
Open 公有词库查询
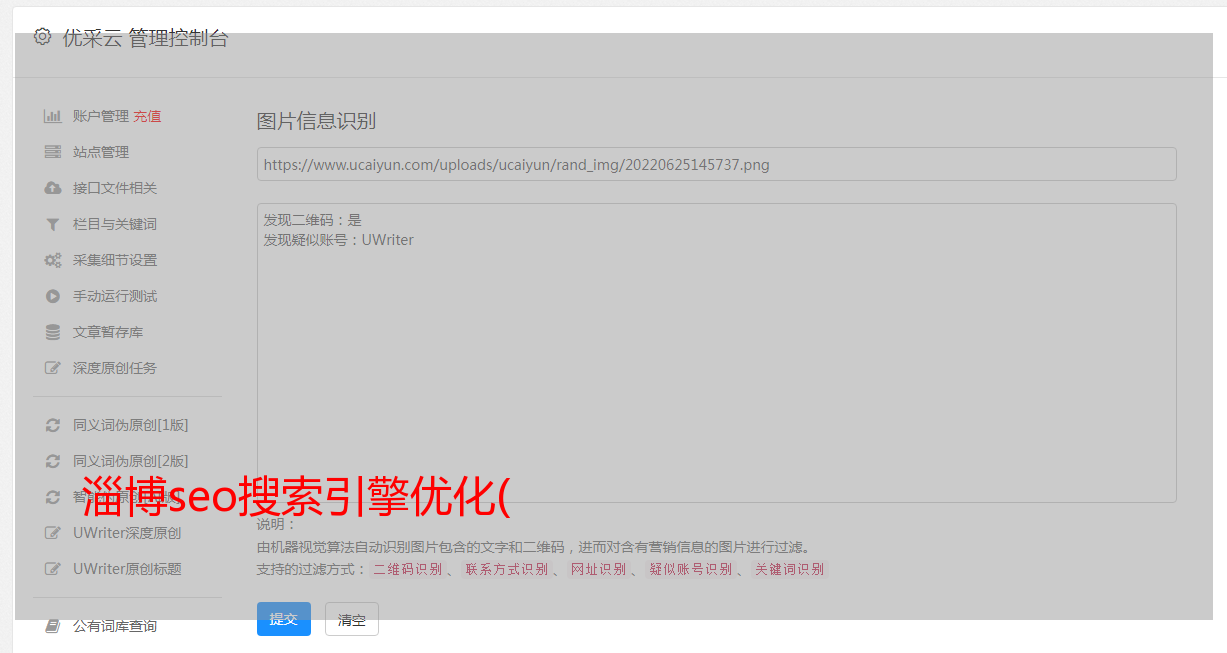[x=115, y=626]
